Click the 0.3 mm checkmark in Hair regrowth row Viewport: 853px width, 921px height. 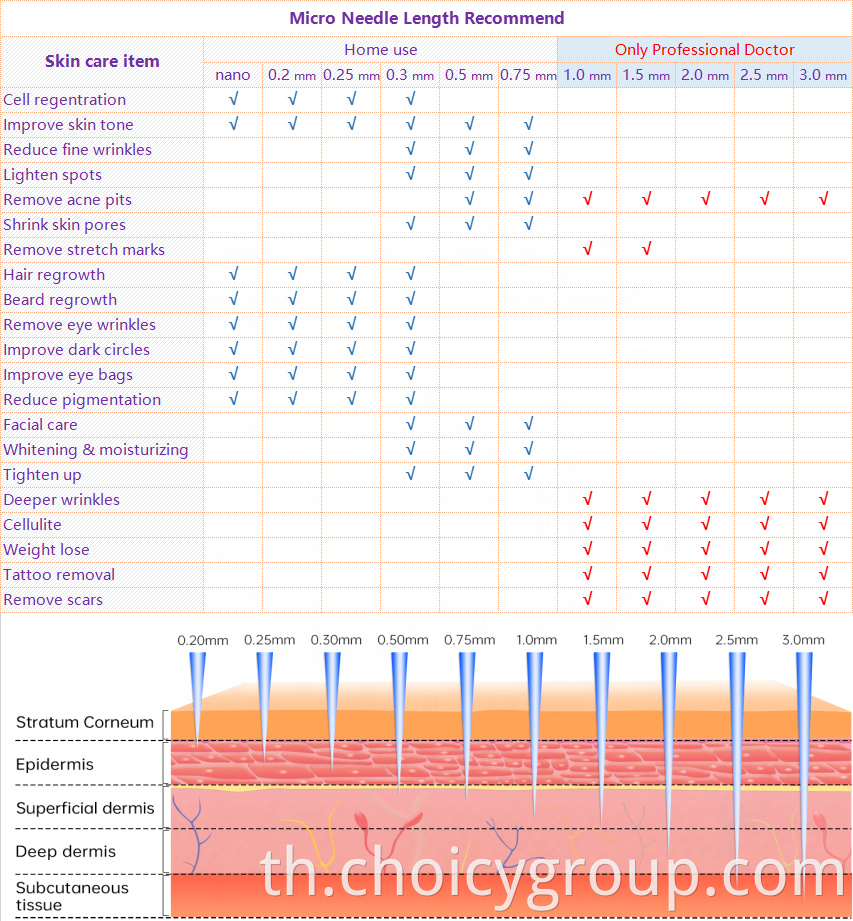click(x=410, y=274)
